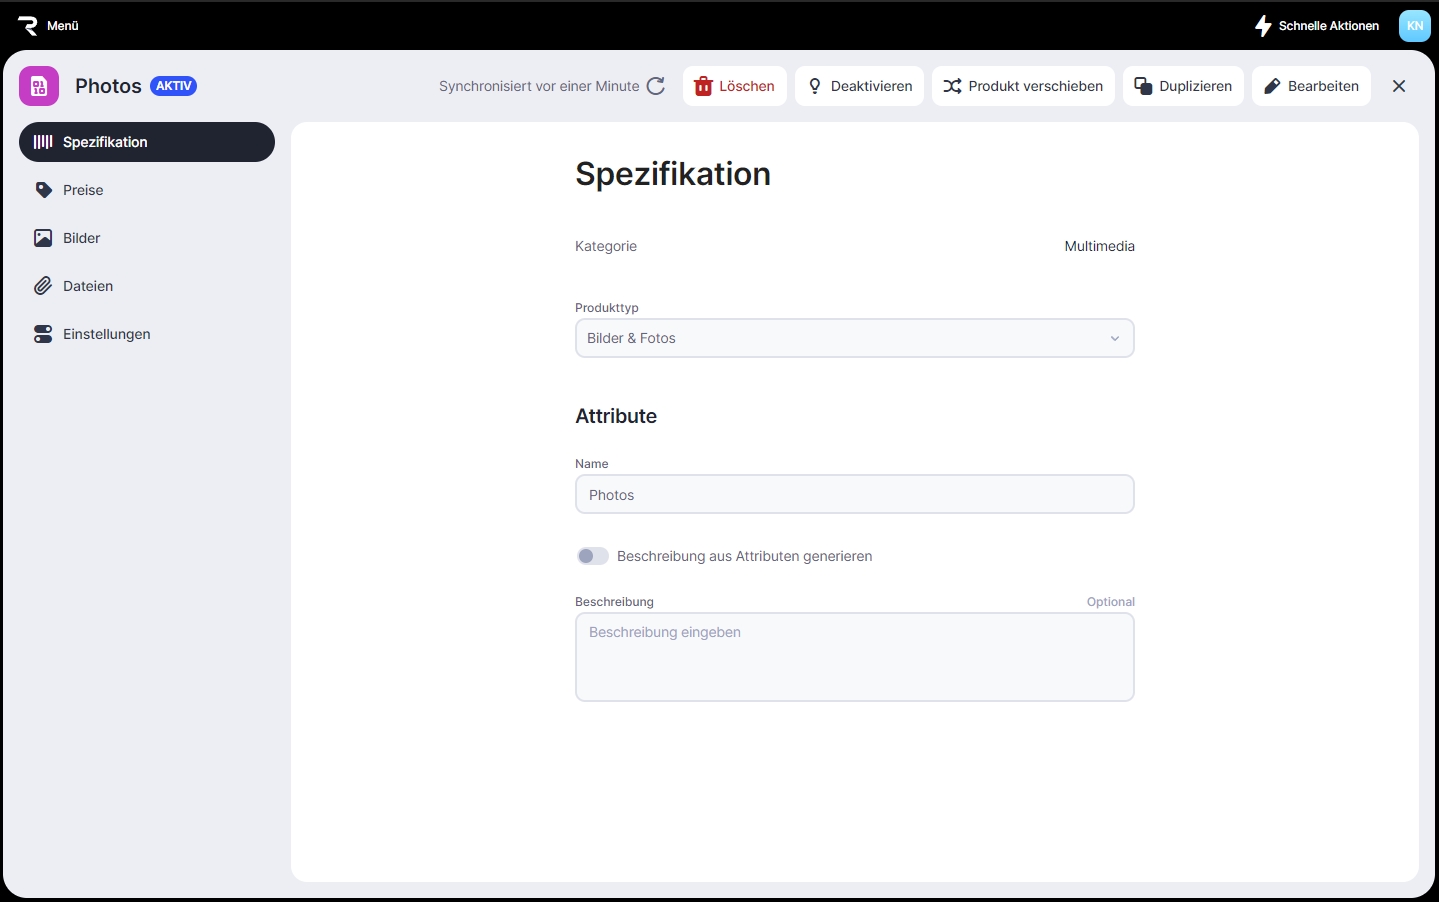
Task: Click the Preise tag icon
Action: click(43, 190)
